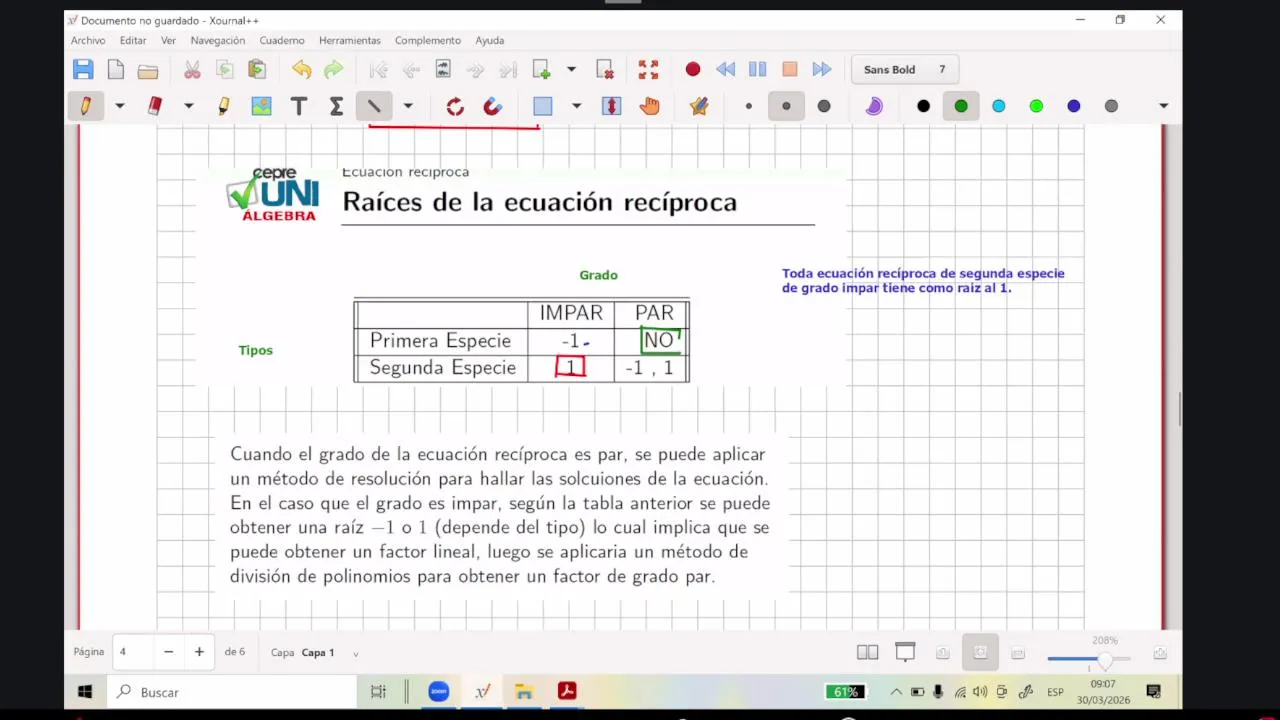
Task: Toggle the magnet snapping tool
Action: [x=492, y=106]
